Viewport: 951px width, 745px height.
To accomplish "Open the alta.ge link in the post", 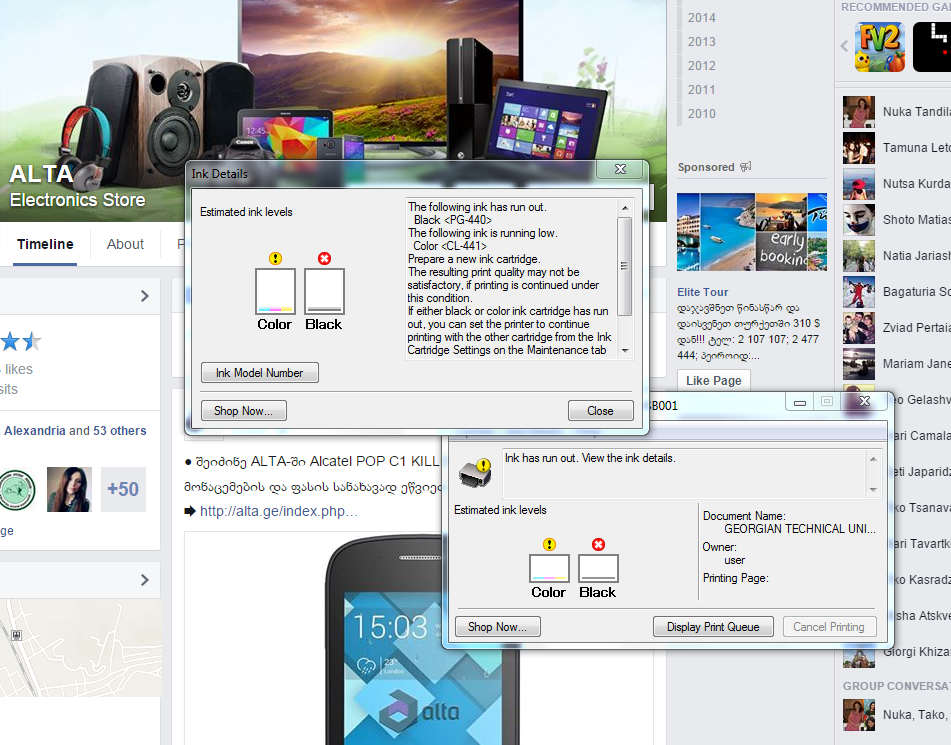I will [278, 511].
